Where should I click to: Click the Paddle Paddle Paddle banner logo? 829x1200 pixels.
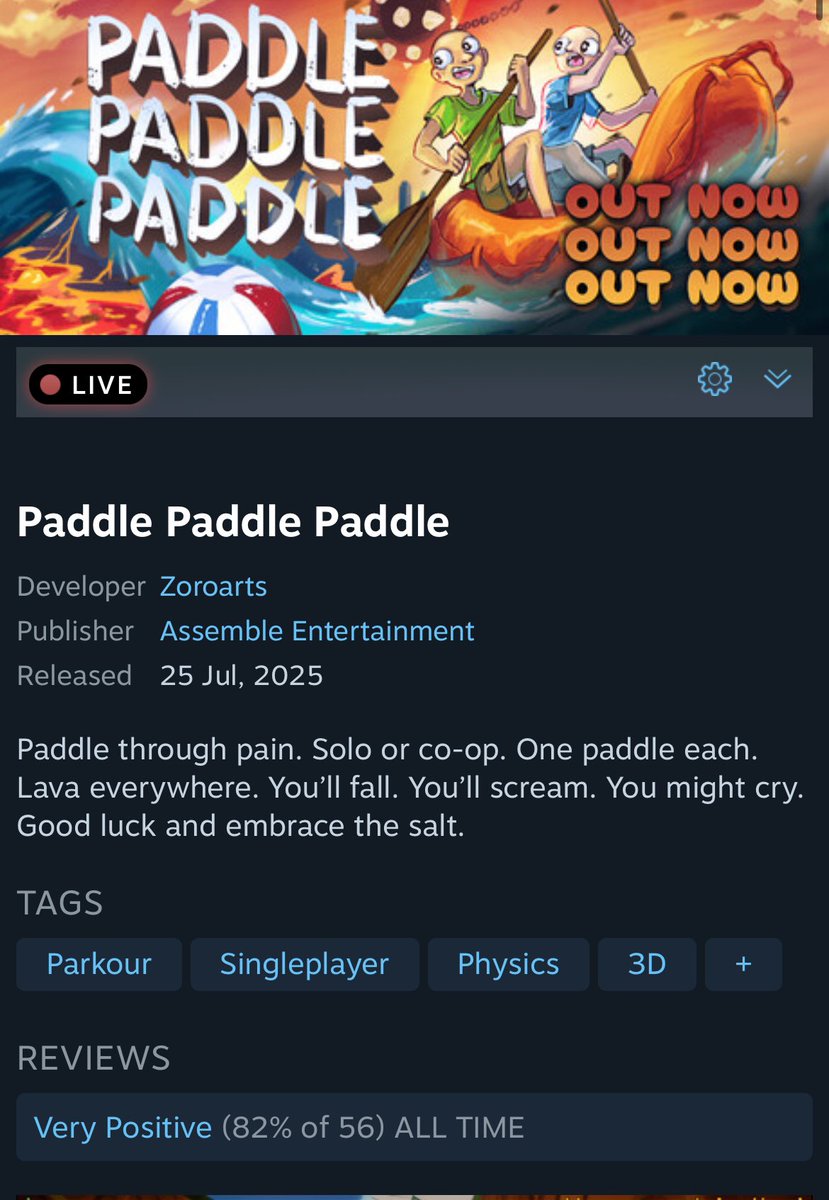pyautogui.click(x=232, y=127)
